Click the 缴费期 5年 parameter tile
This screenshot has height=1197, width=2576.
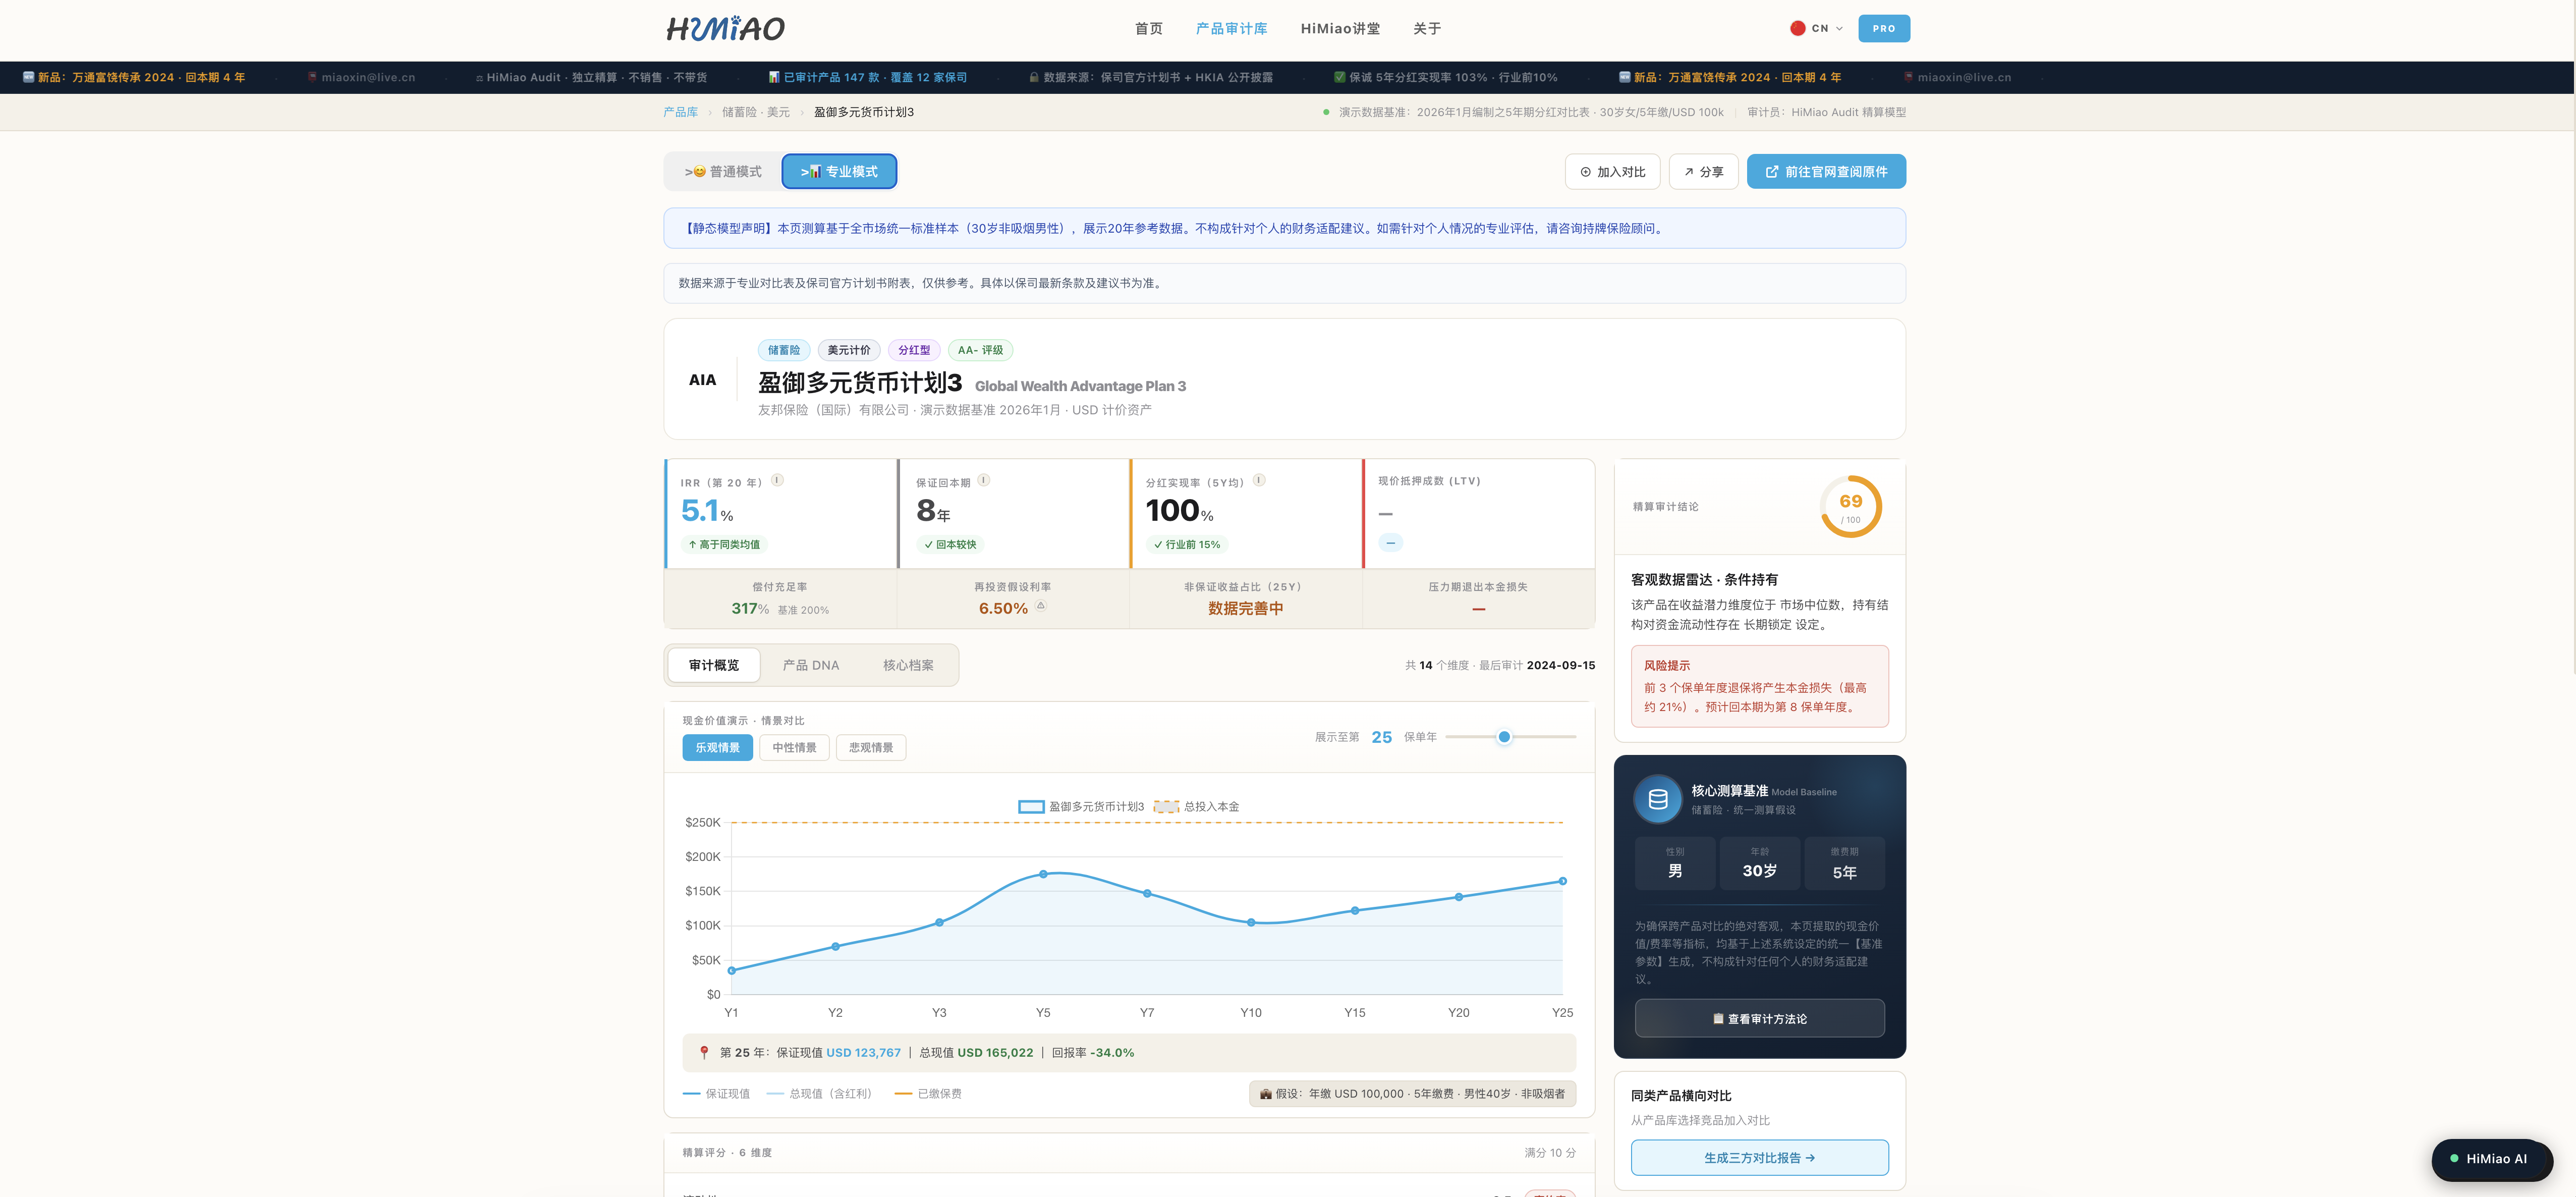(x=1845, y=863)
